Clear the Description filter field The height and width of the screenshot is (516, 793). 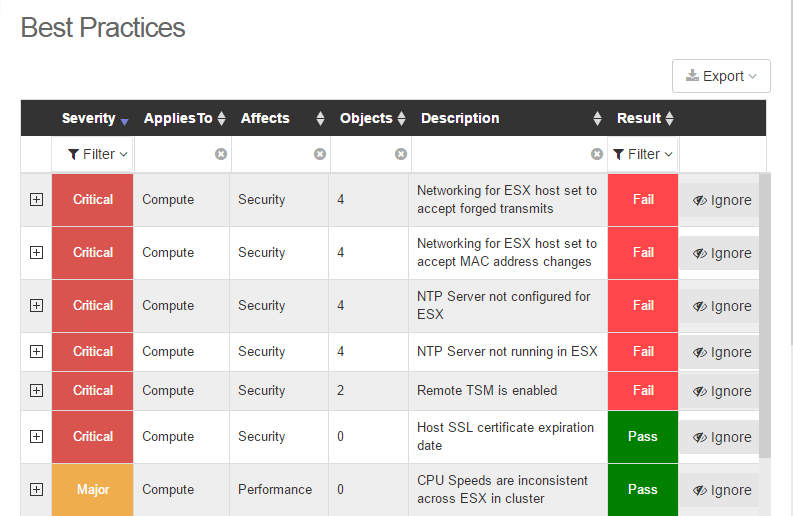tap(597, 154)
